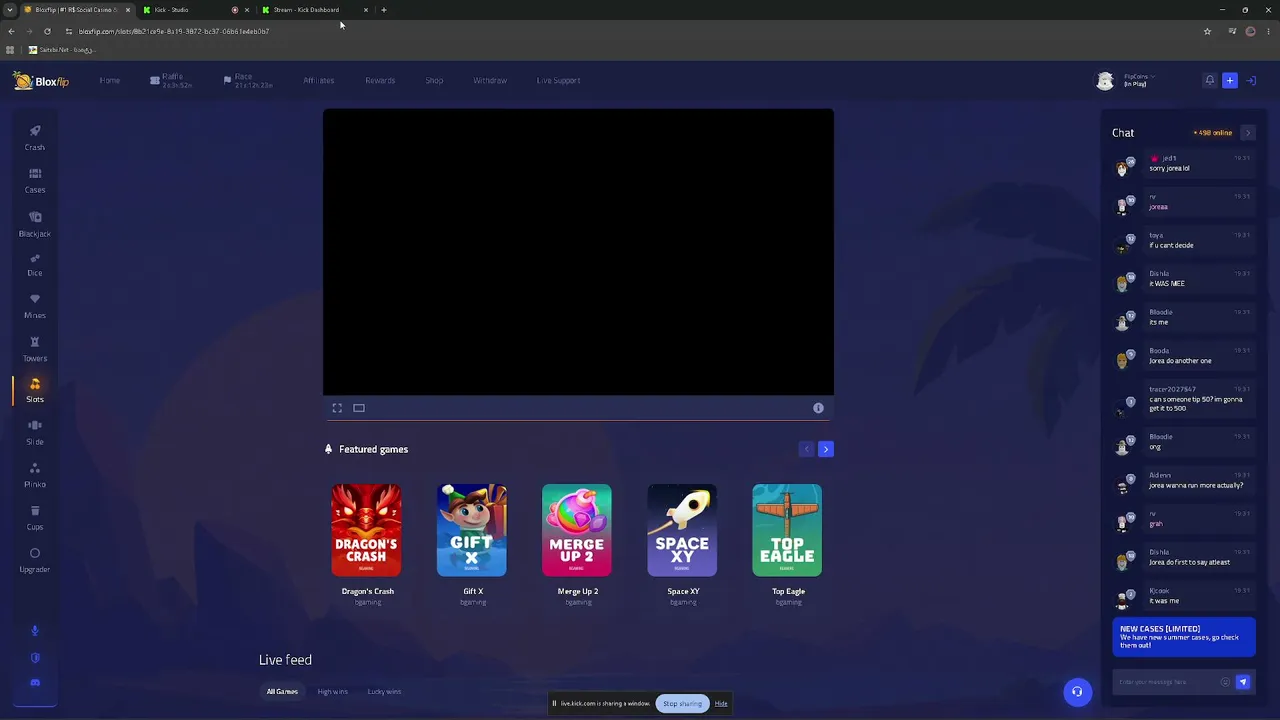The height and width of the screenshot is (720, 1280).
Task: Send the chat message with arrow button
Action: click(x=1243, y=682)
